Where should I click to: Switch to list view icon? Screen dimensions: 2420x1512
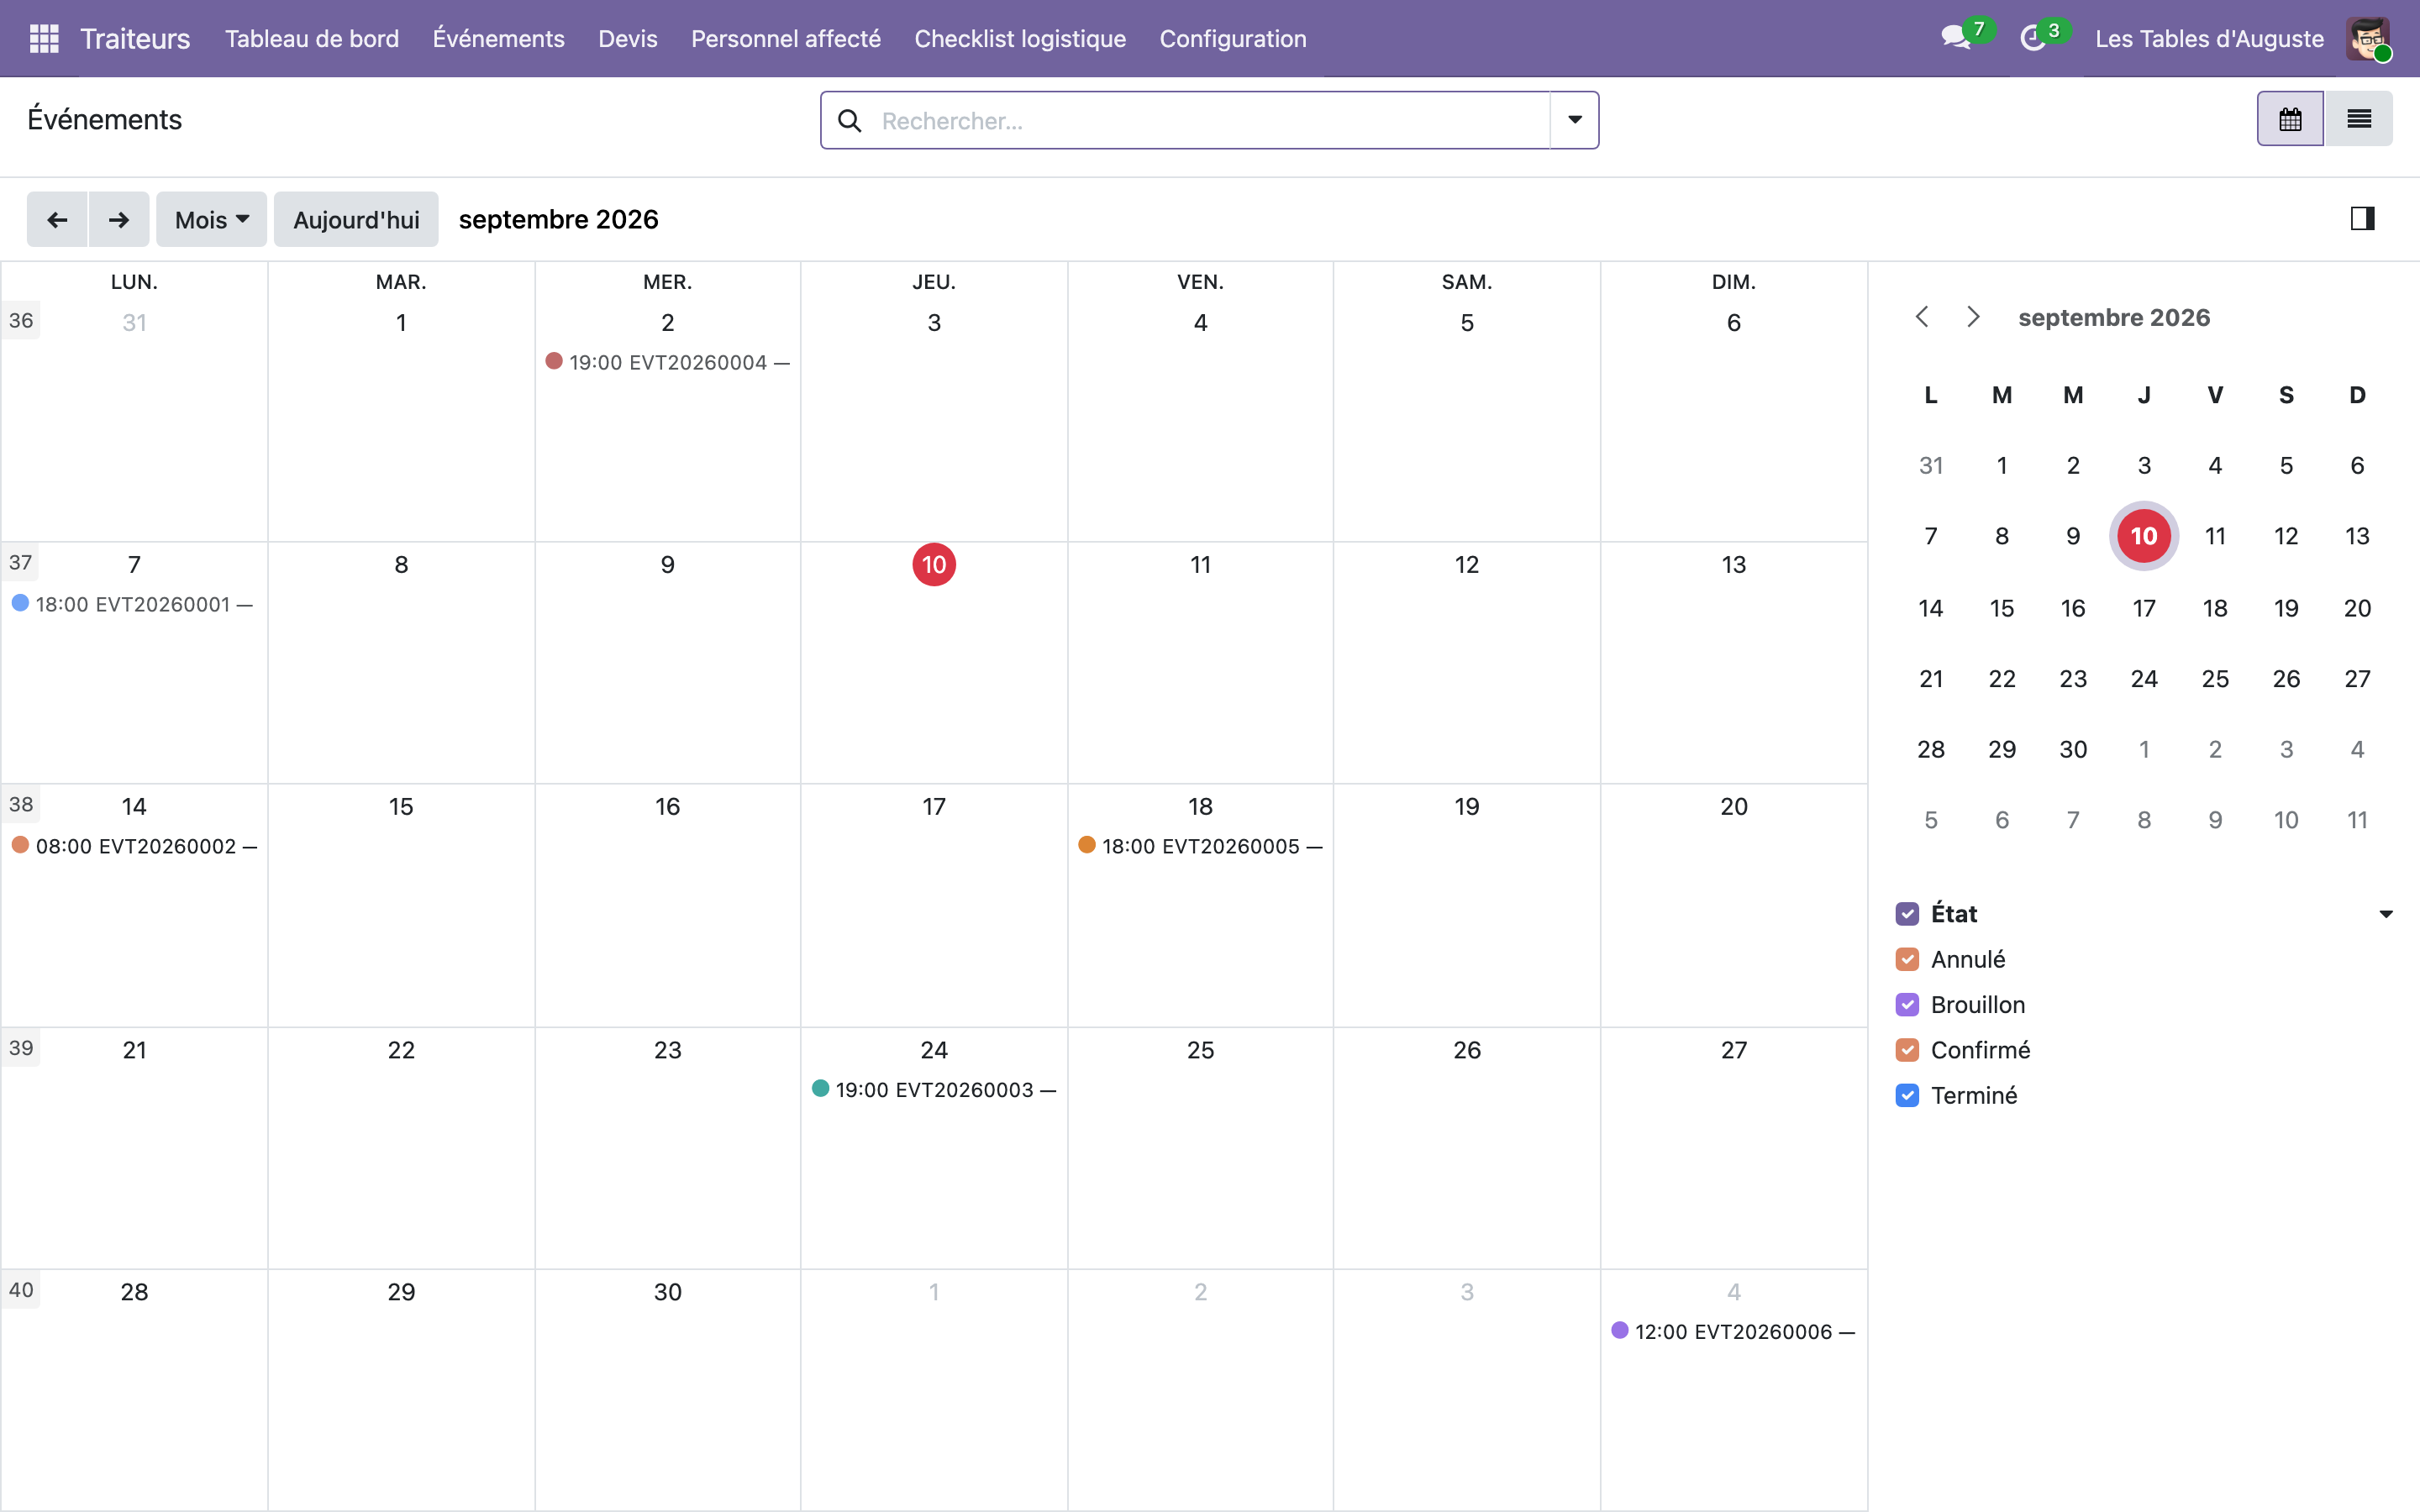[2359, 119]
